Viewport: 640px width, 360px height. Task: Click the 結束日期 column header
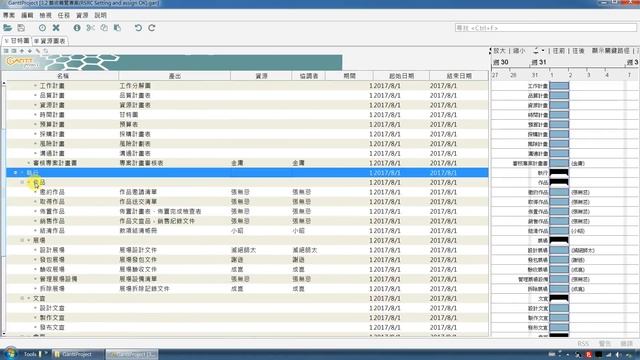coord(459,76)
